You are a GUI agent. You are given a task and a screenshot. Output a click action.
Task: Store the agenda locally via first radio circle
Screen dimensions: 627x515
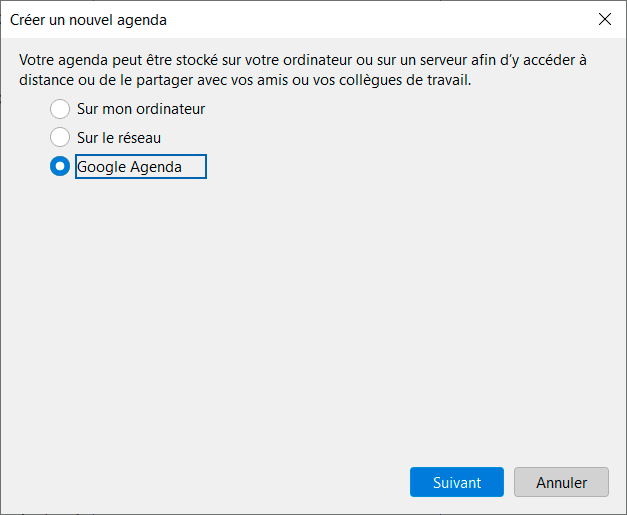click(60, 109)
